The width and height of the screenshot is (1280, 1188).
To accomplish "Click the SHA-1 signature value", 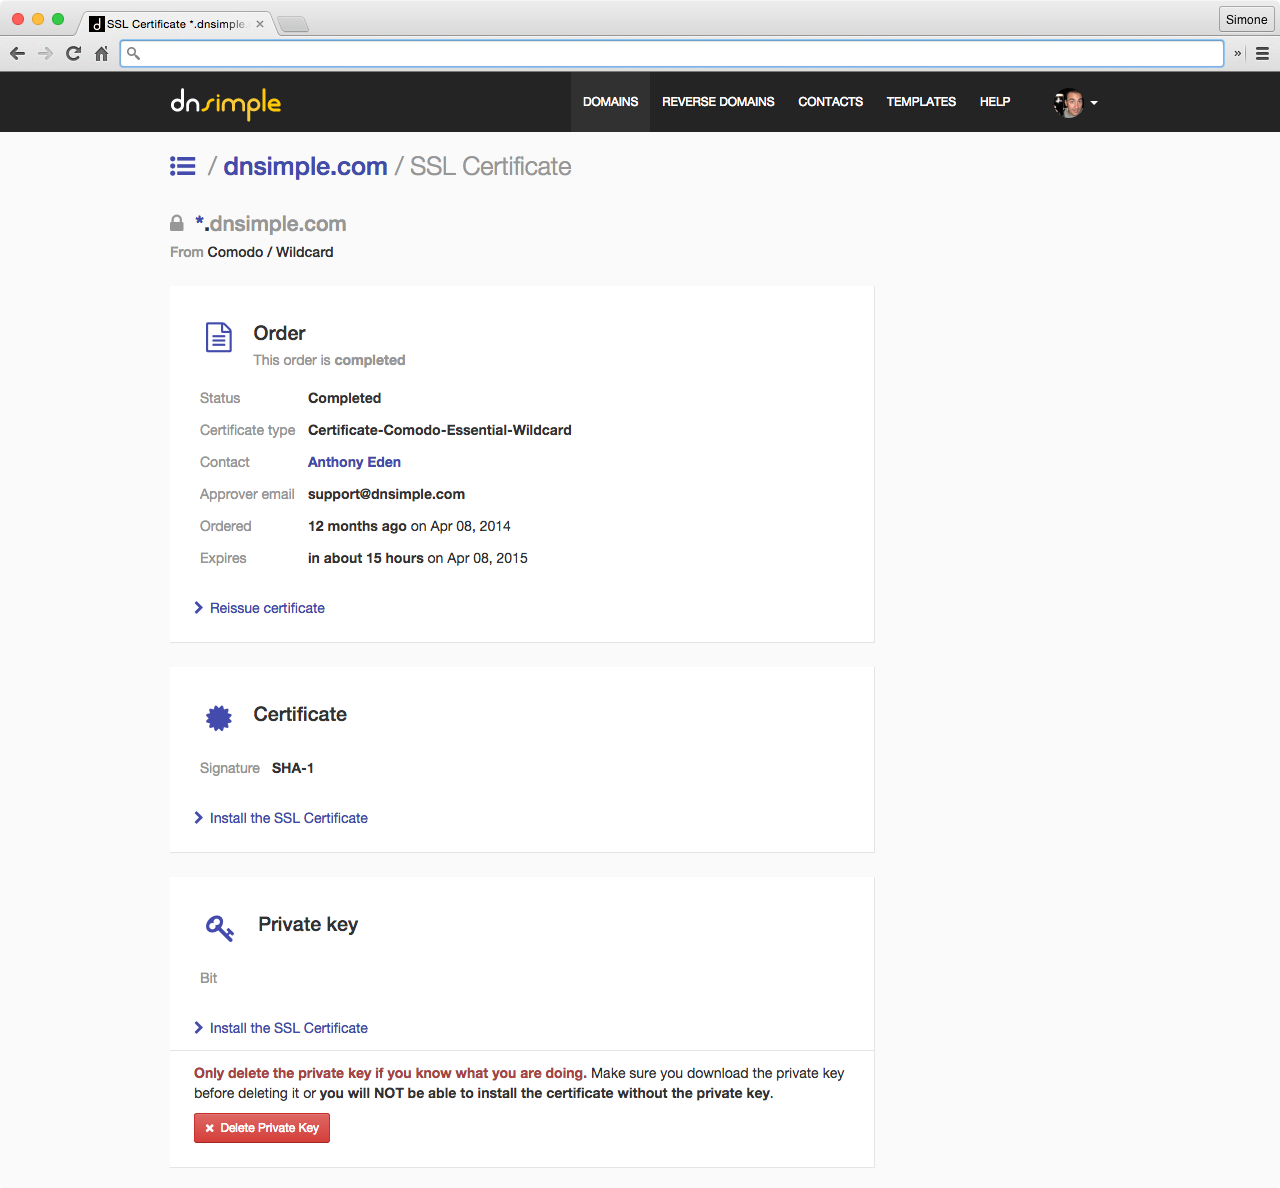I will pos(293,768).
